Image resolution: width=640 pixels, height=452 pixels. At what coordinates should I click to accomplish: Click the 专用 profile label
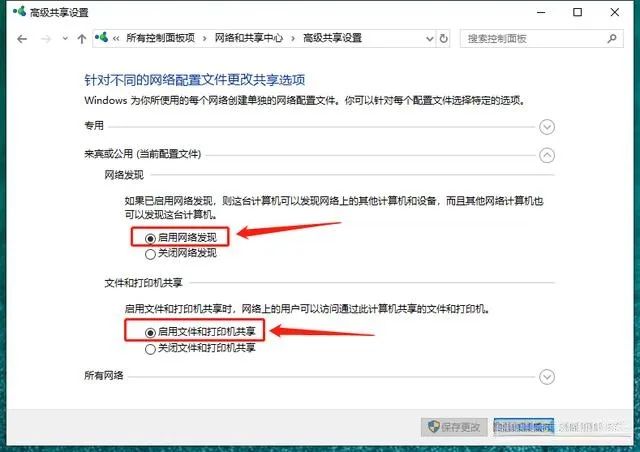[94, 126]
